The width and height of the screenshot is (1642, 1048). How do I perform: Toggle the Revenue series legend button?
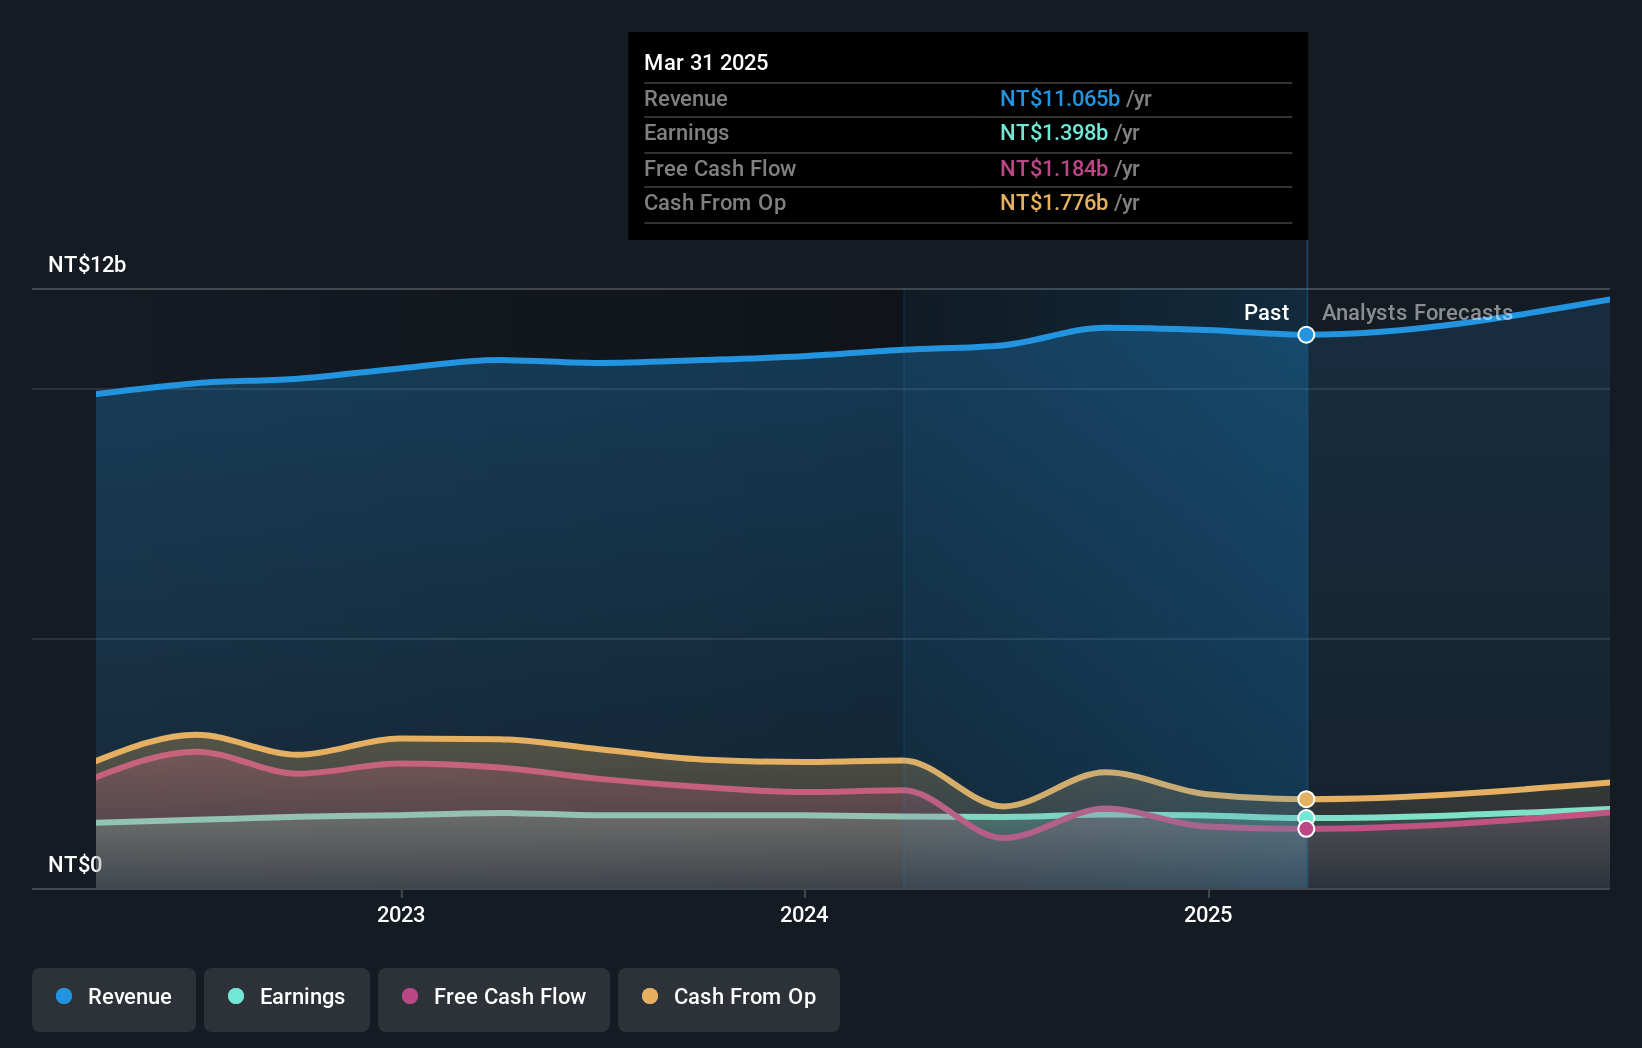[114, 999]
